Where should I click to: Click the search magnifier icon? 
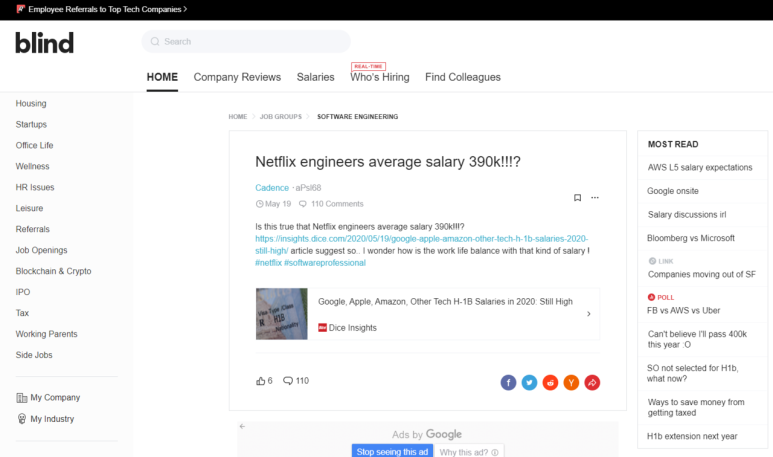tap(155, 41)
